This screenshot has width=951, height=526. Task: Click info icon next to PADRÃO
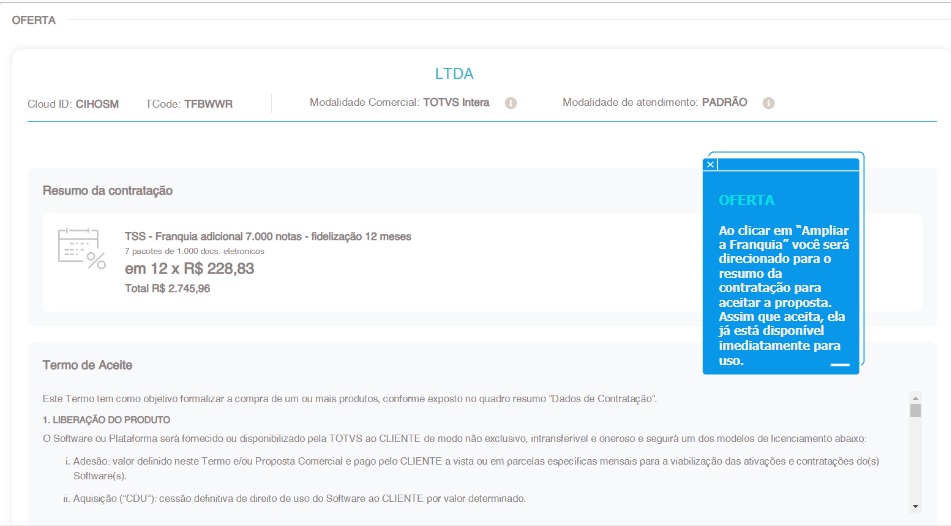click(768, 103)
